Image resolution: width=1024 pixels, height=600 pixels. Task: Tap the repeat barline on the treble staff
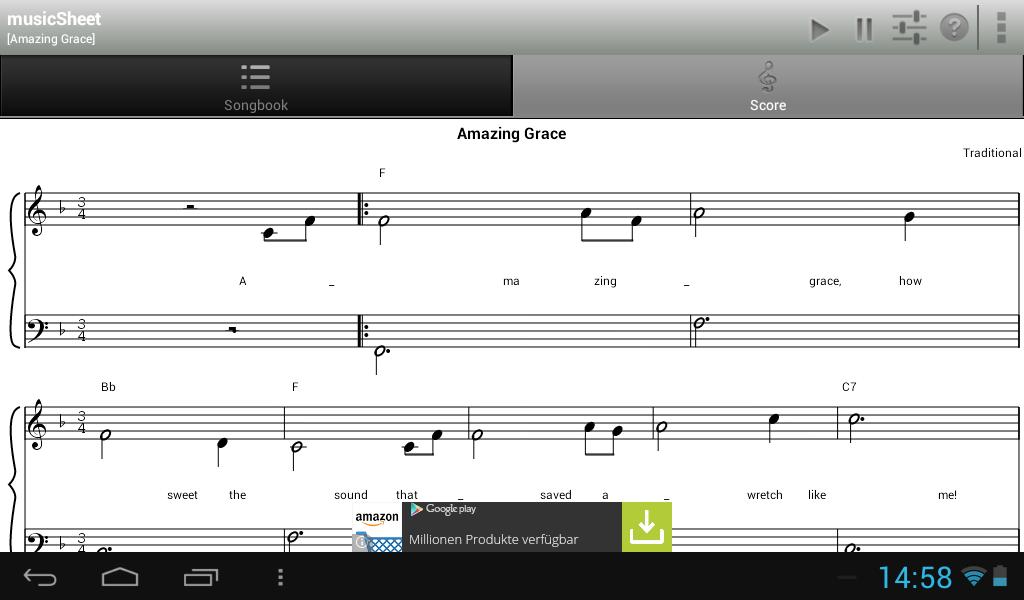362,209
